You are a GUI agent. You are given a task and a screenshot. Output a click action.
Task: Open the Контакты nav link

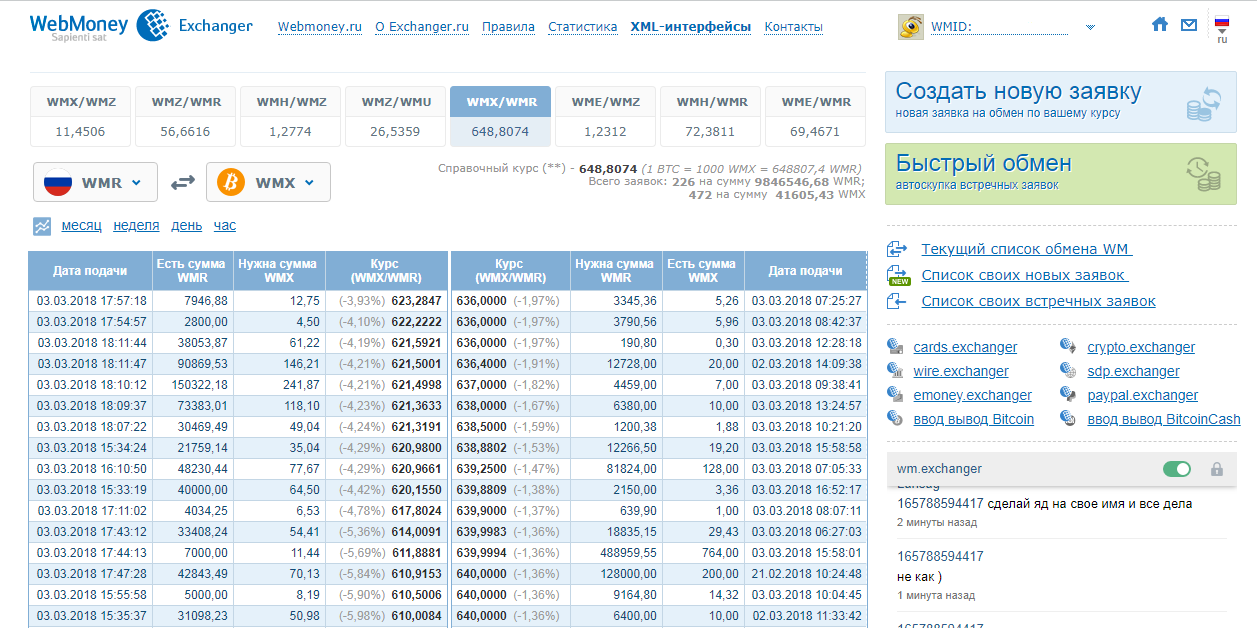point(794,27)
